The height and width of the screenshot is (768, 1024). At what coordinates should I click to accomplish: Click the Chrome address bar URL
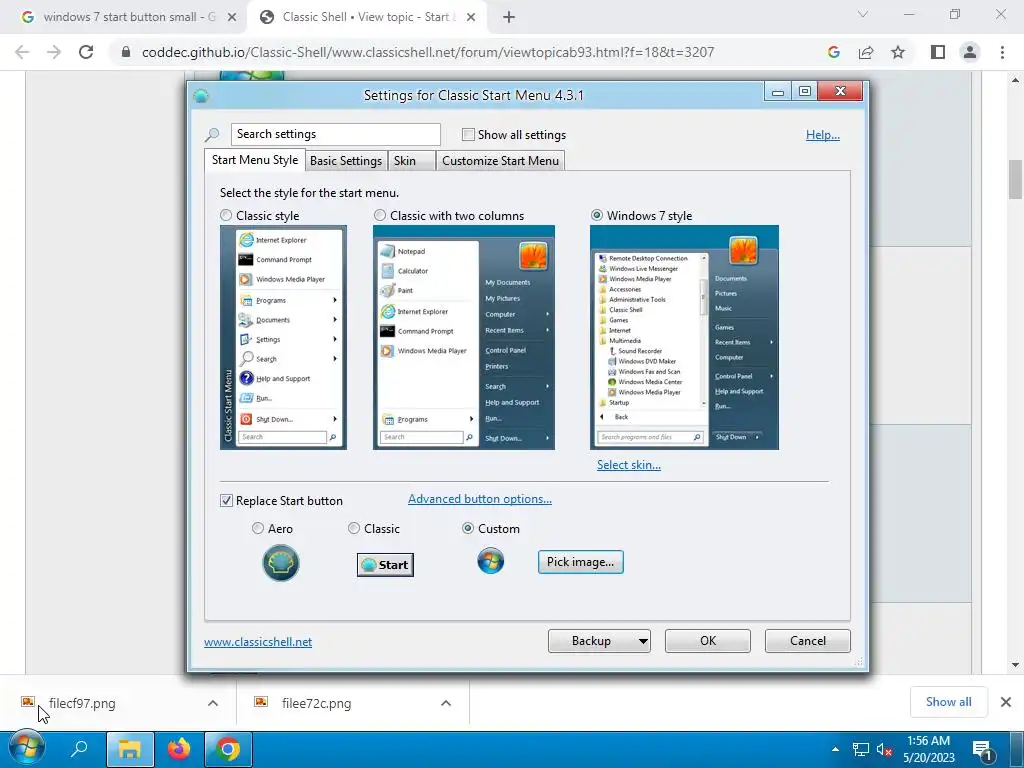(x=428, y=52)
